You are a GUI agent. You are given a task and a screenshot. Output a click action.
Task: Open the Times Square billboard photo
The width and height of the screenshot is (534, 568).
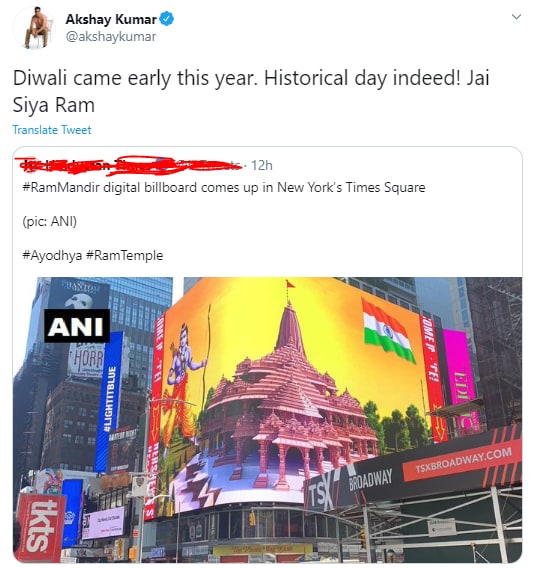(267, 419)
